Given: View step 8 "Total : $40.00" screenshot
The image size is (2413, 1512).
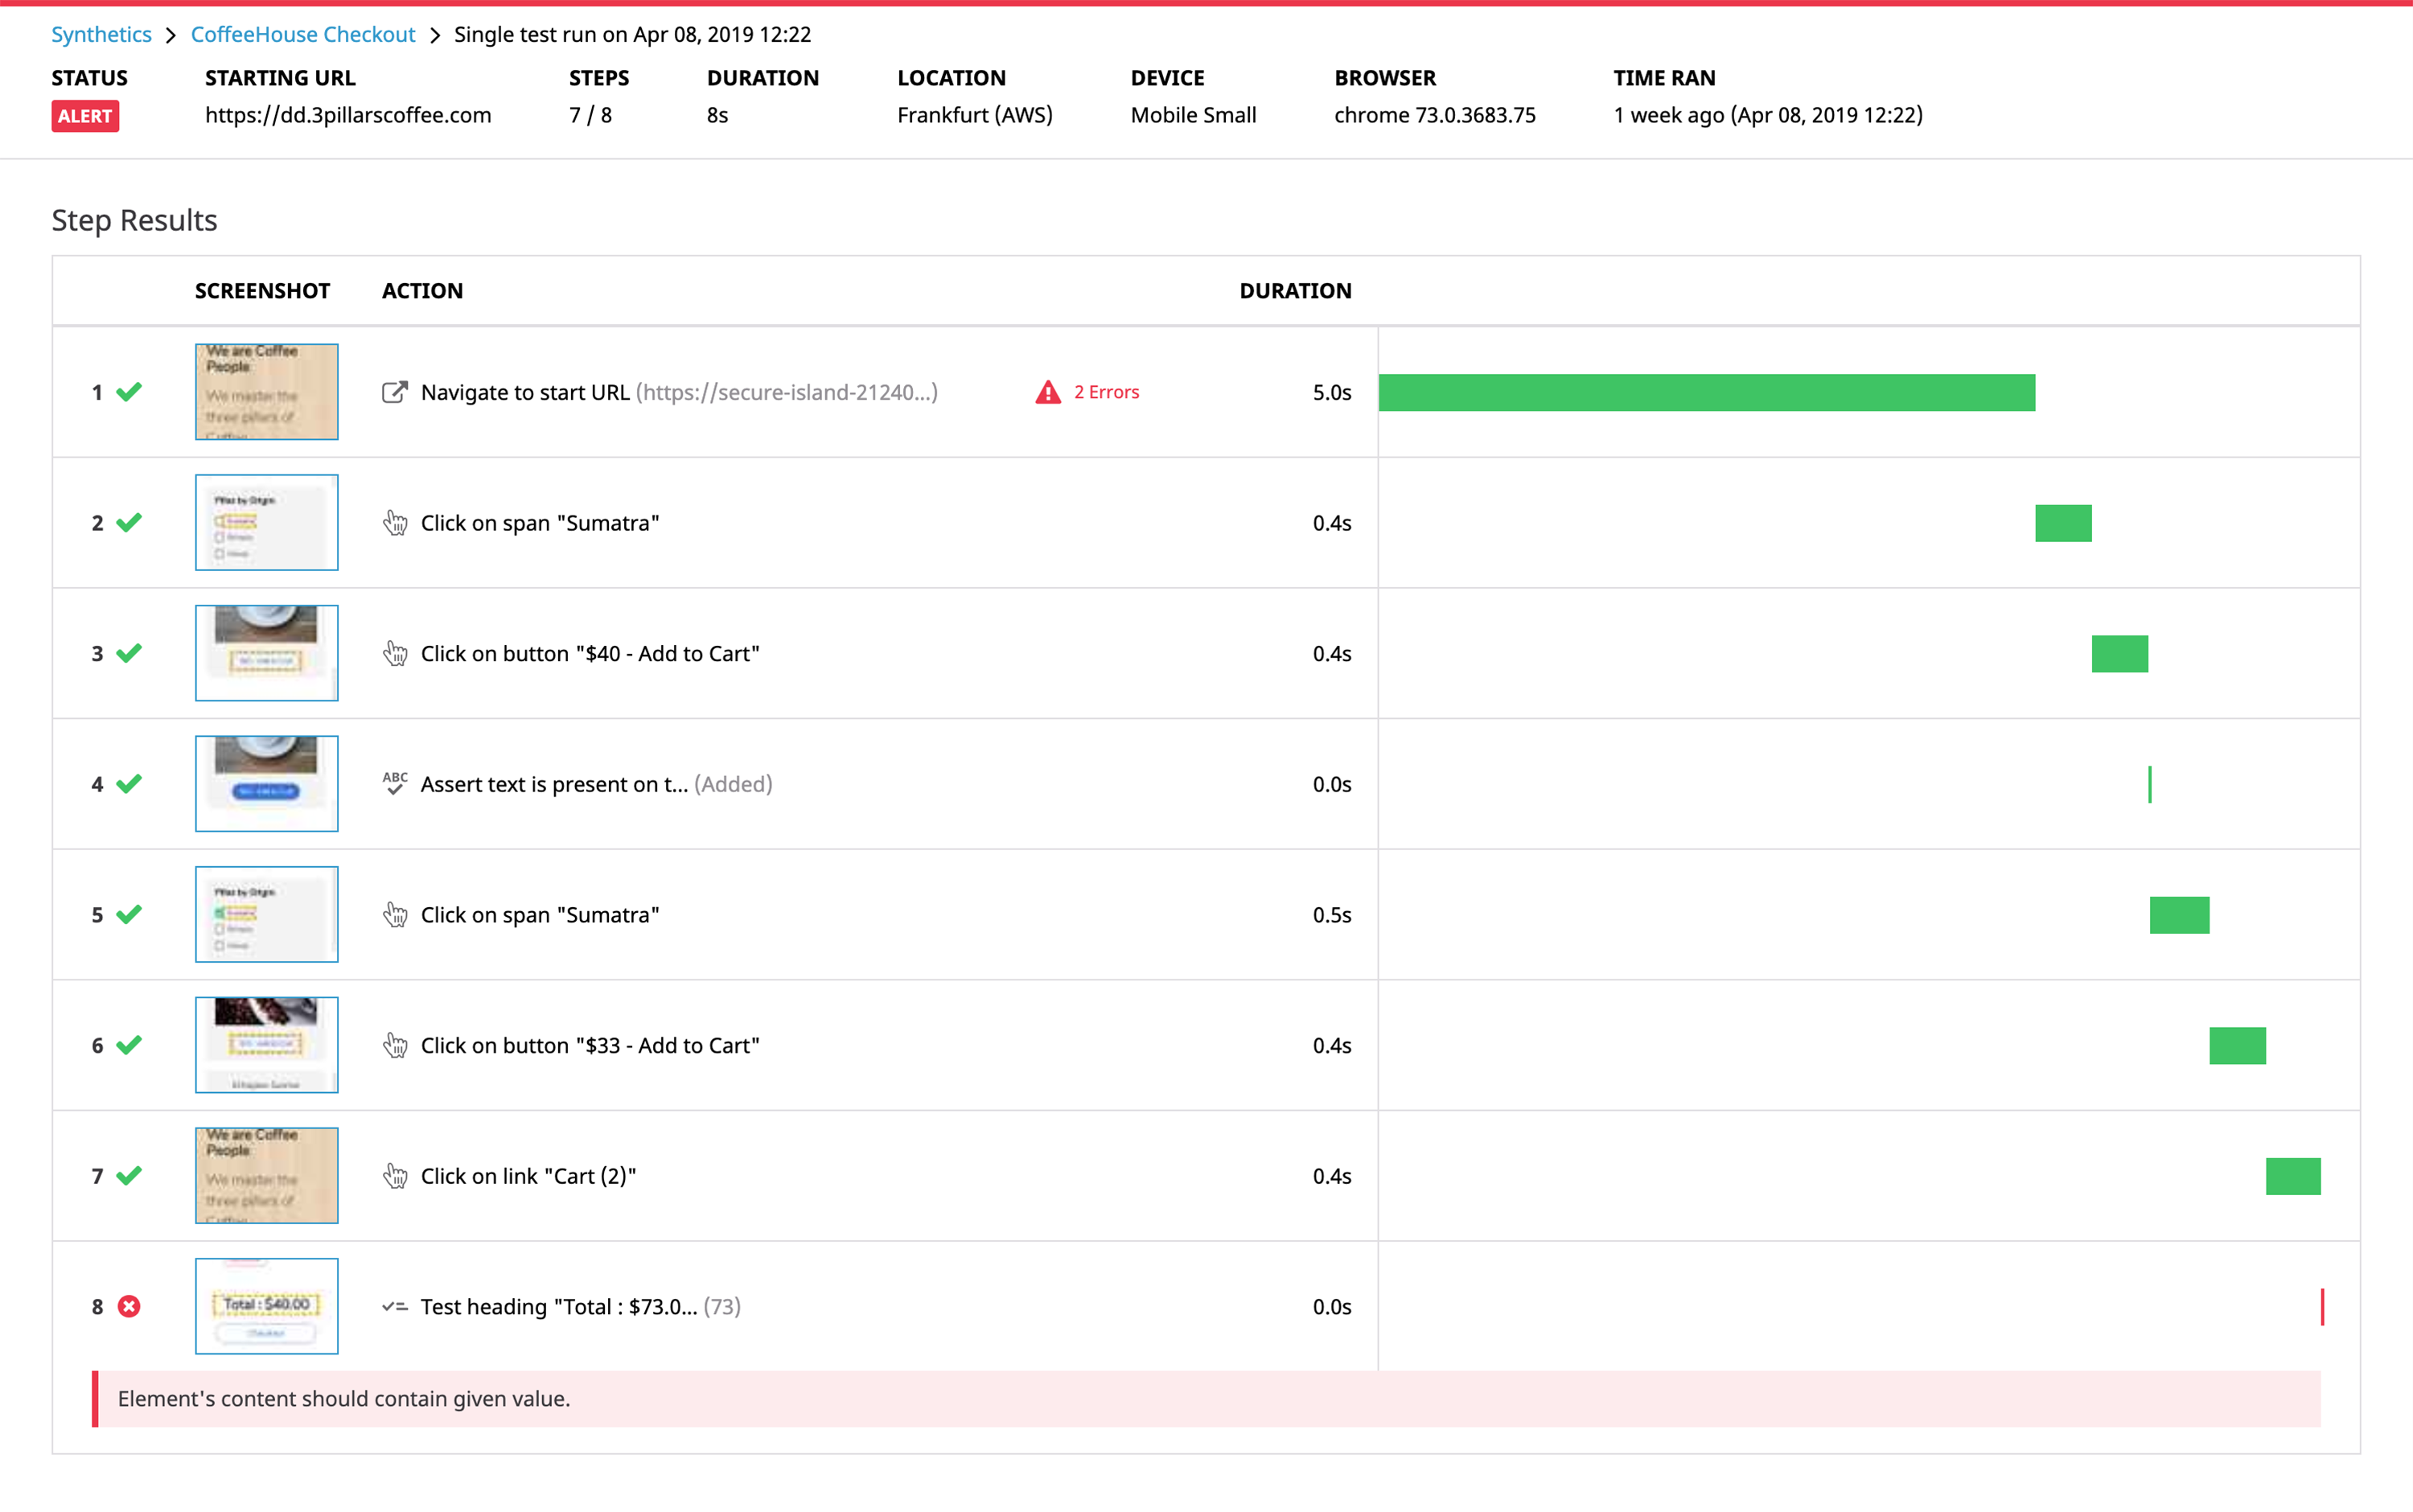Looking at the screenshot, I should (x=266, y=1306).
